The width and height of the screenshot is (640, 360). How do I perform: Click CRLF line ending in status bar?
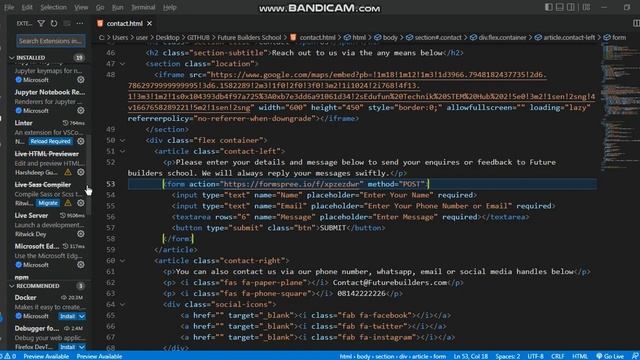[558, 356]
